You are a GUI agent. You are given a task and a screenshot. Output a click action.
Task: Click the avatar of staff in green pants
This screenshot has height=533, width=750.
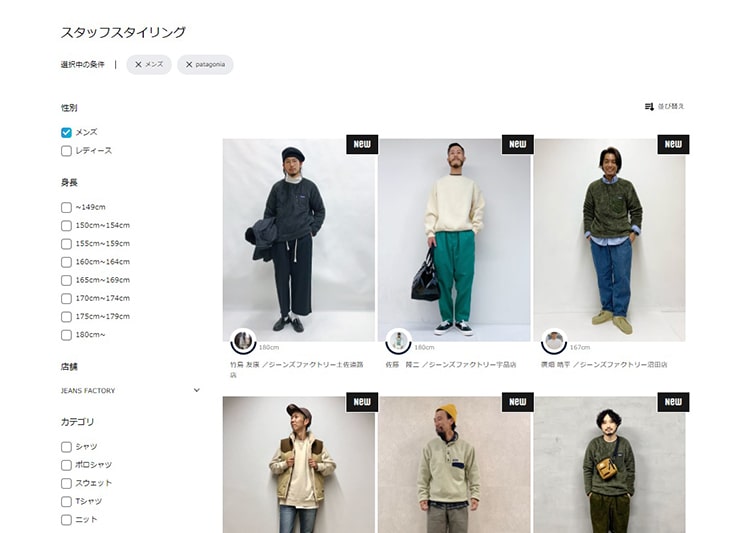[398, 341]
